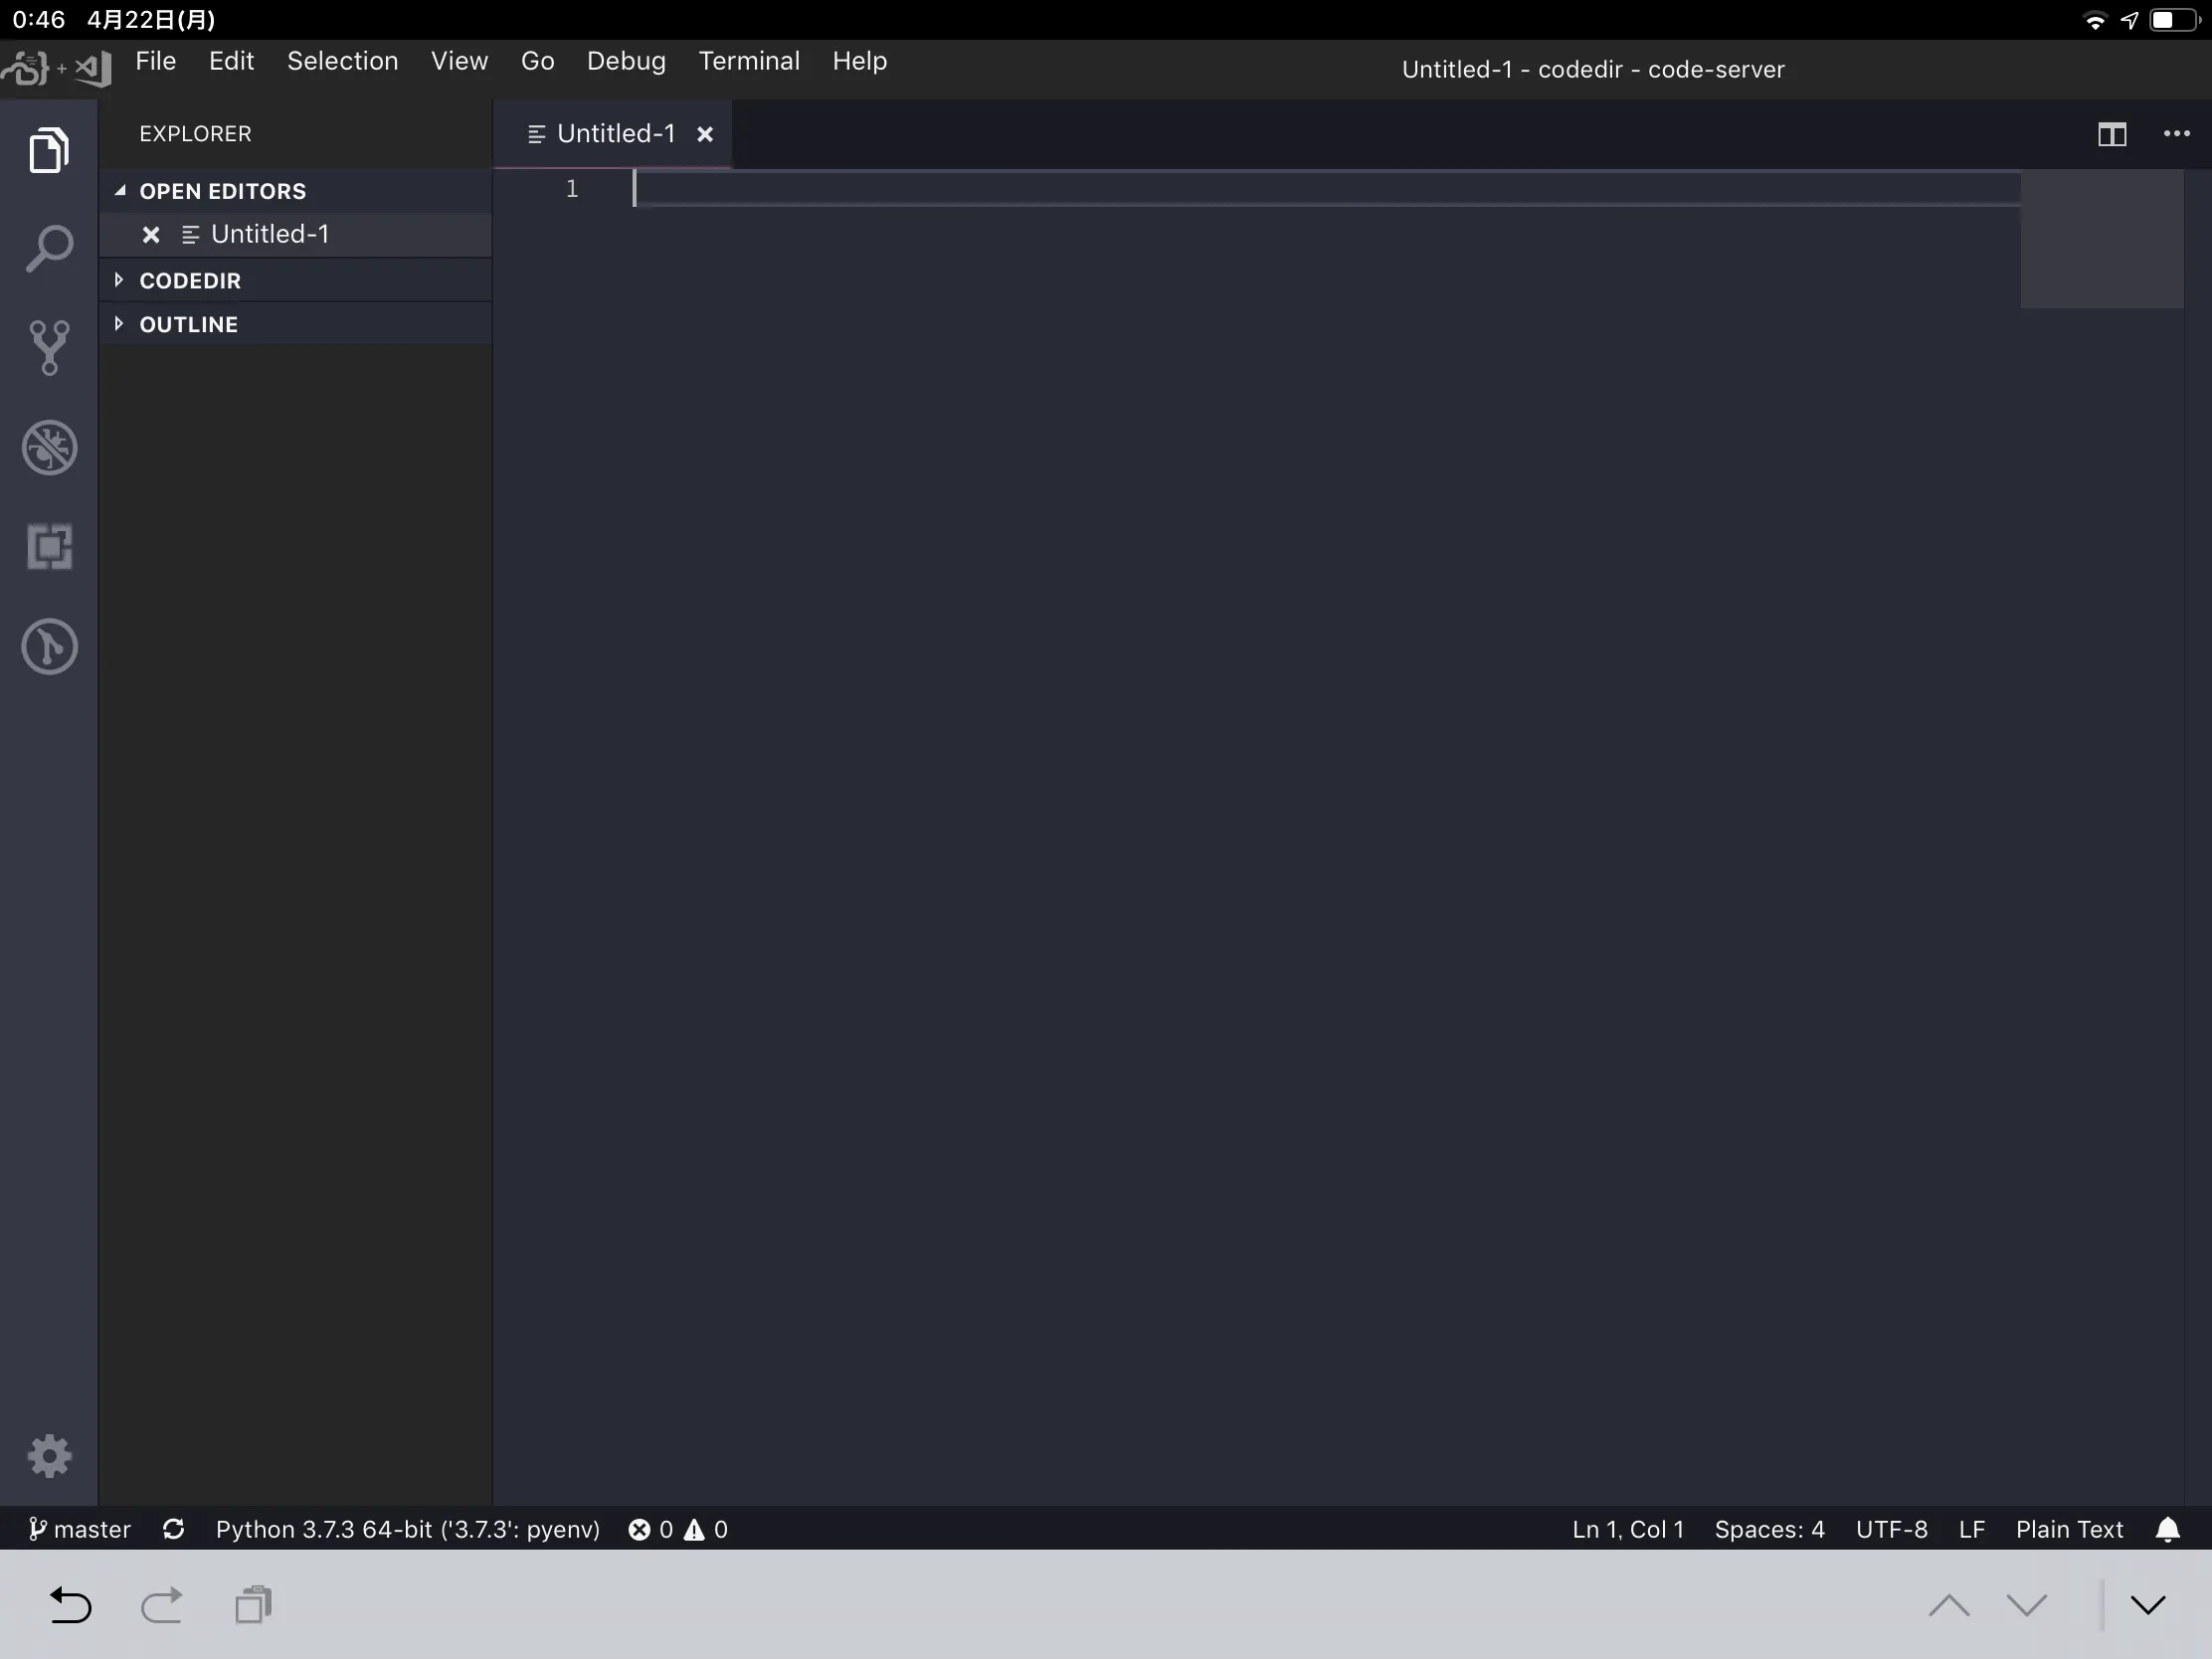Expand the OUTLINE section
This screenshot has width=2212, height=1659.
coord(188,324)
